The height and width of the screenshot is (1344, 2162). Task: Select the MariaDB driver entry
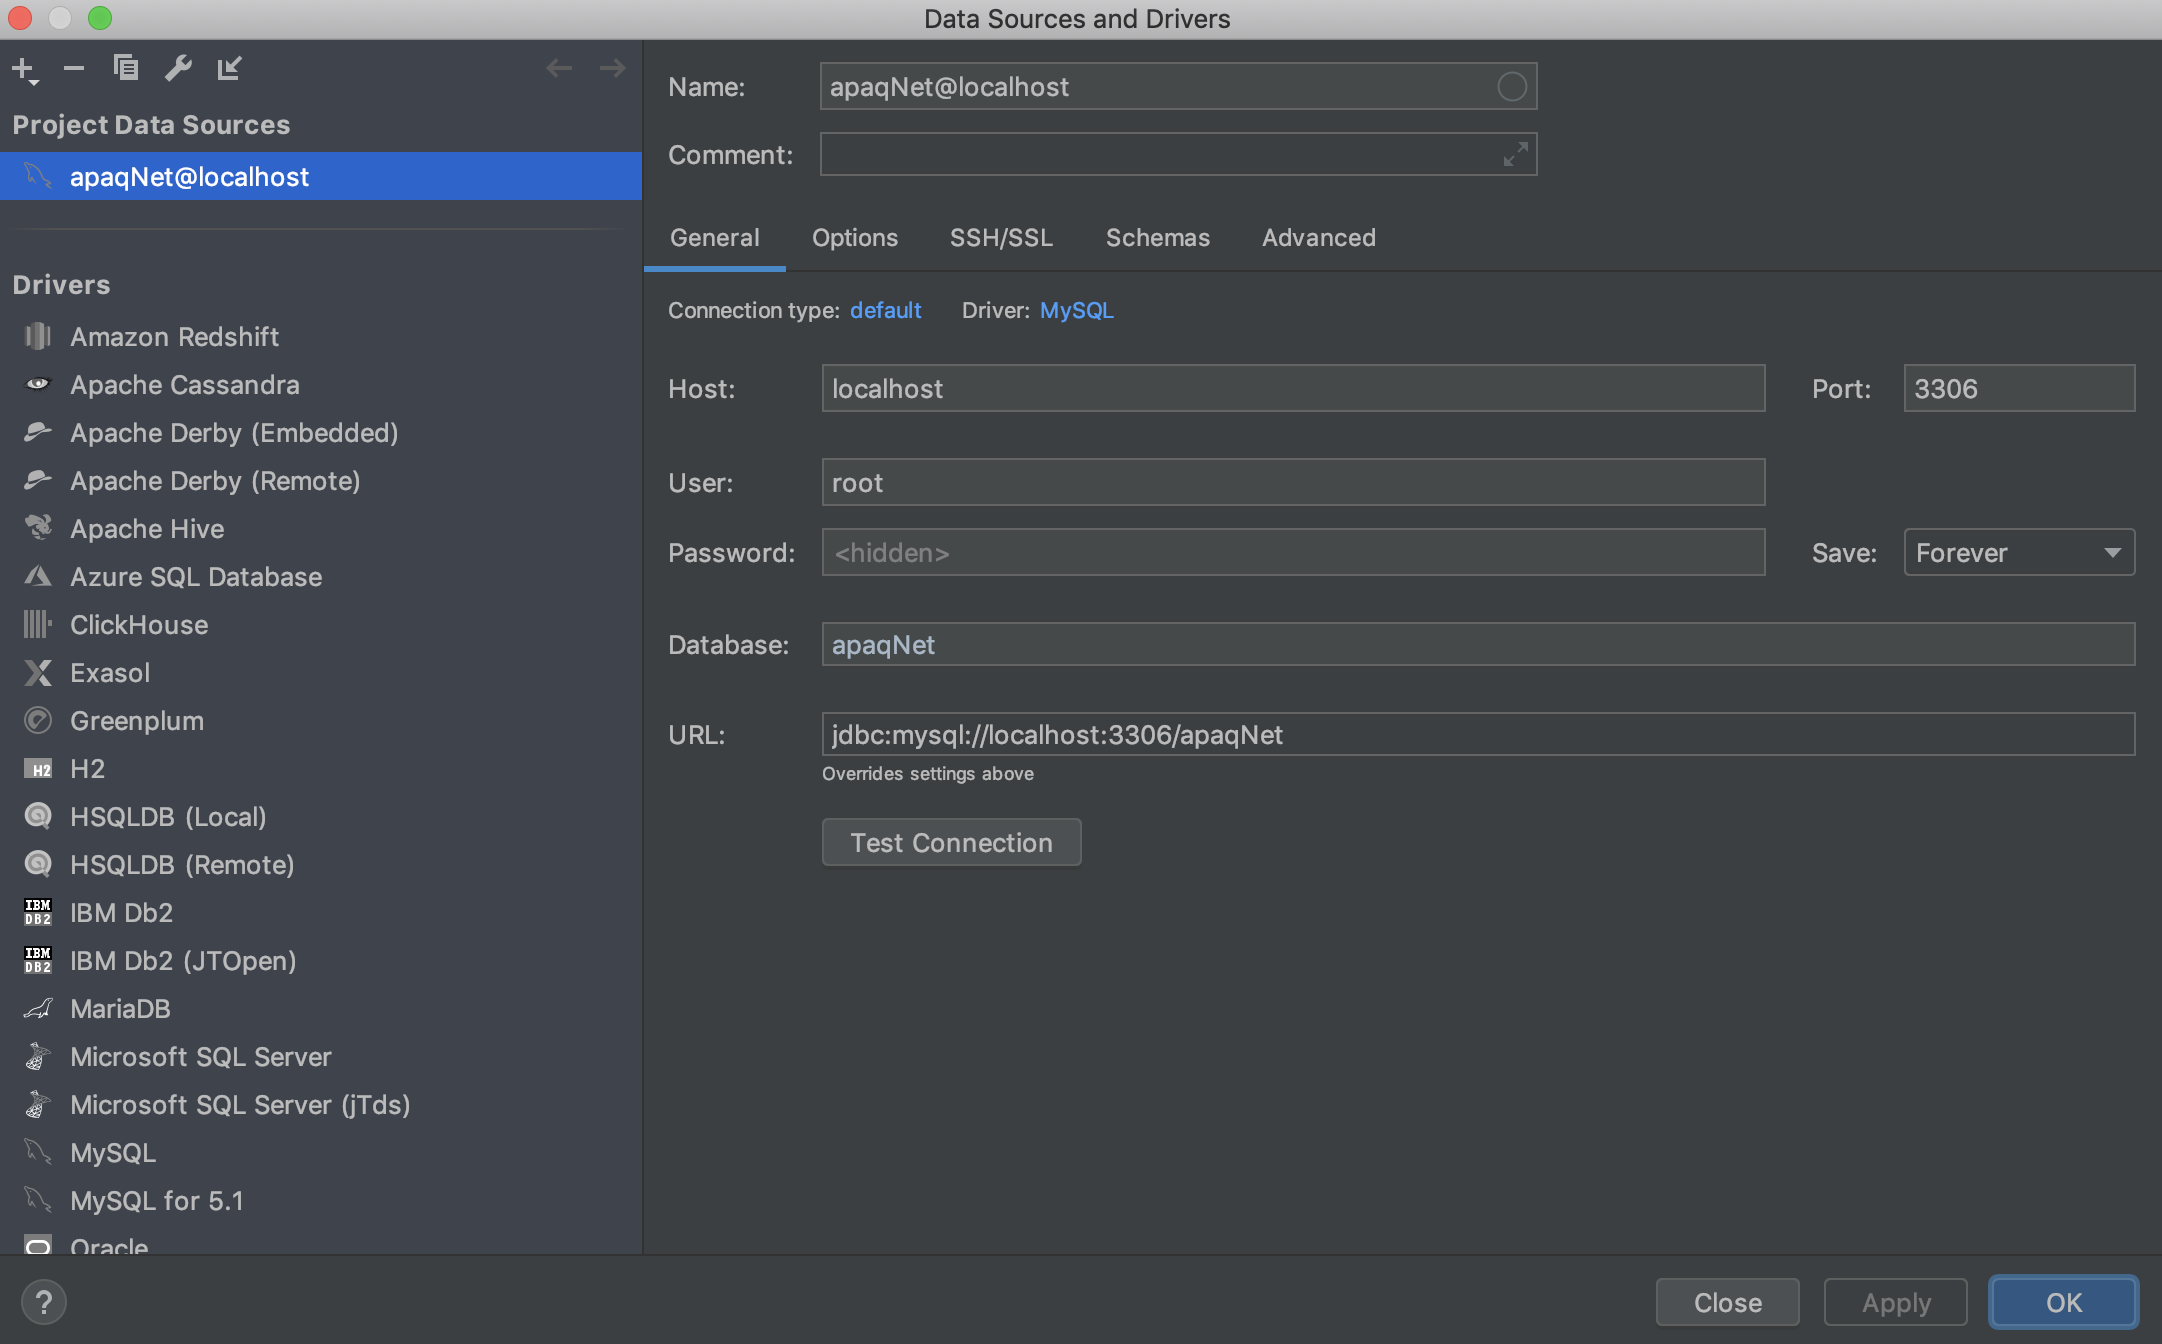(x=120, y=1009)
